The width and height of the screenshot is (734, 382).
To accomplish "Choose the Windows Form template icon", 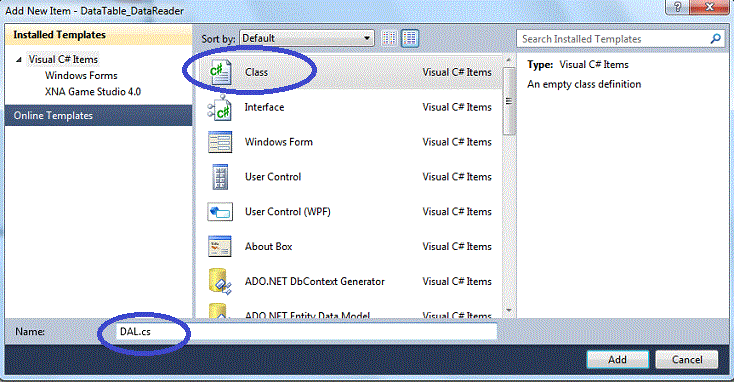I will tap(220, 142).
